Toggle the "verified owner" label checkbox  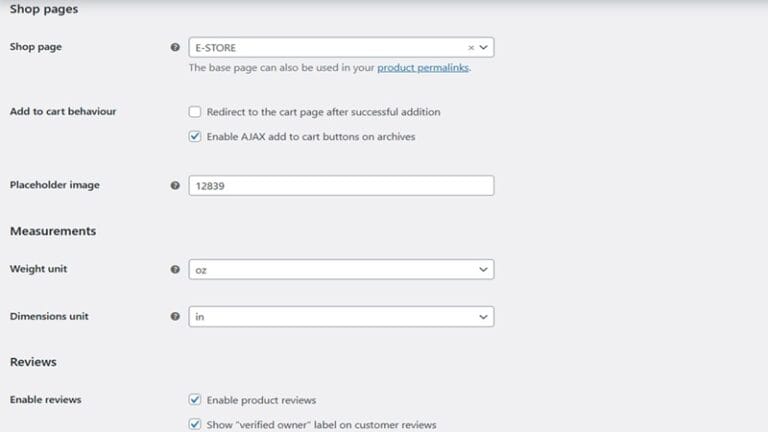[x=196, y=424]
